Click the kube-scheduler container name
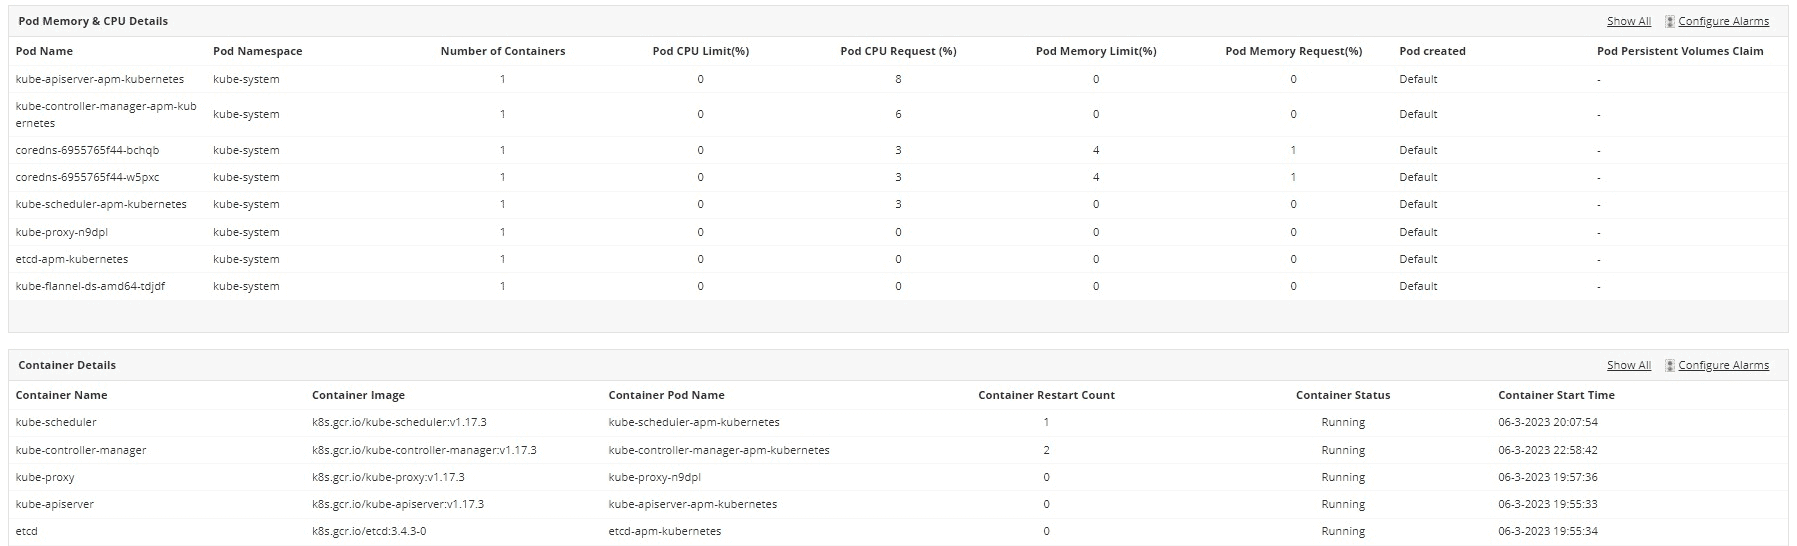 pos(56,422)
